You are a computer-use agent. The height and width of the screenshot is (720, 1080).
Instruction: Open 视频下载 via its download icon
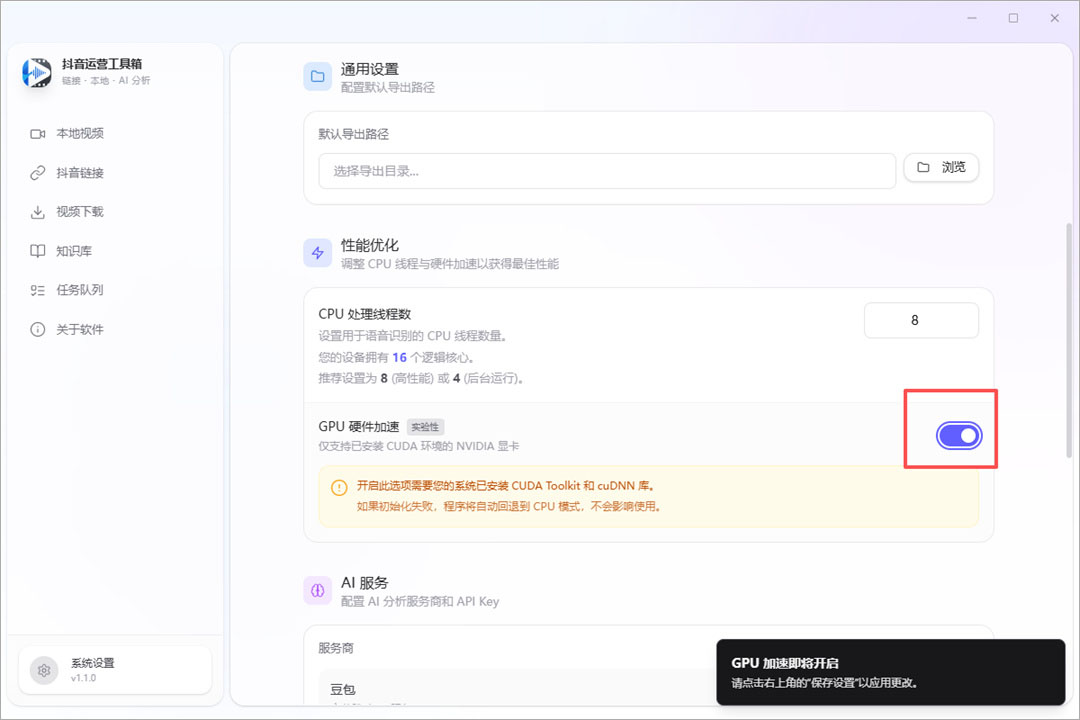click(36, 211)
